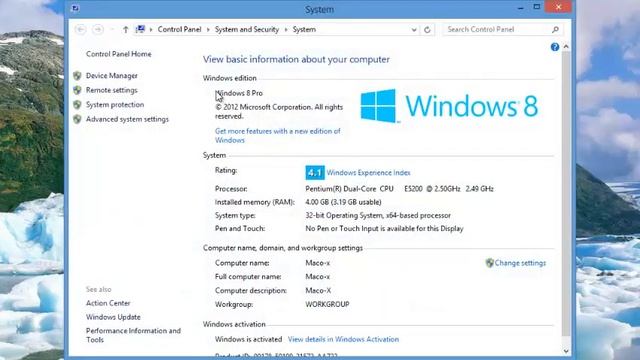Open the Windows Experience Index link
This screenshot has height=360, width=640.
point(369,173)
